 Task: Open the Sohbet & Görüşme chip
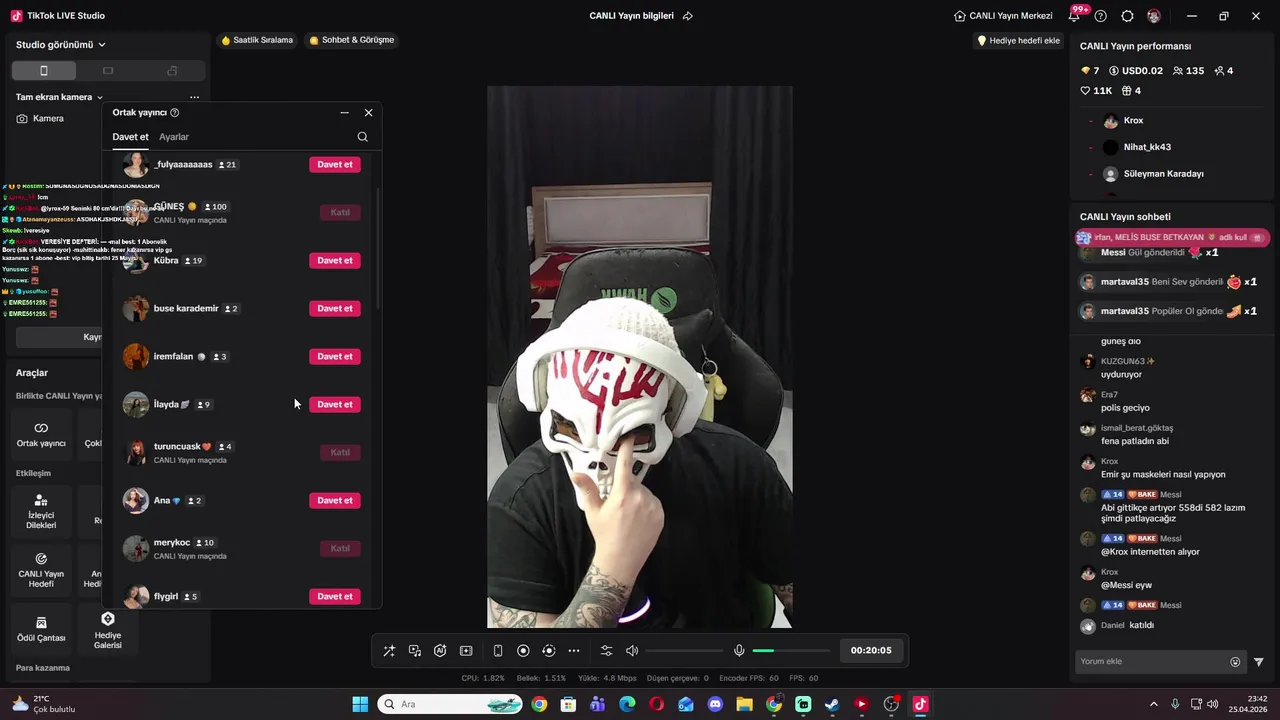click(352, 40)
